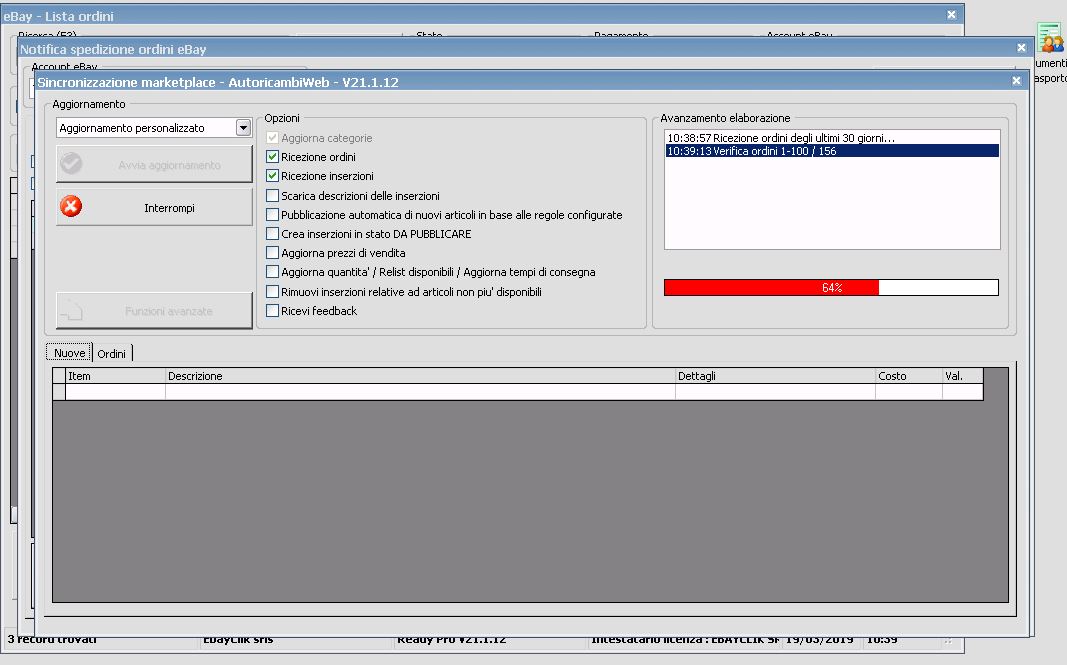This screenshot has height=665, width=1067.
Task: Enable Pubblicazione automatica di nuovi articoli
Action: click(x=272, y=214)
